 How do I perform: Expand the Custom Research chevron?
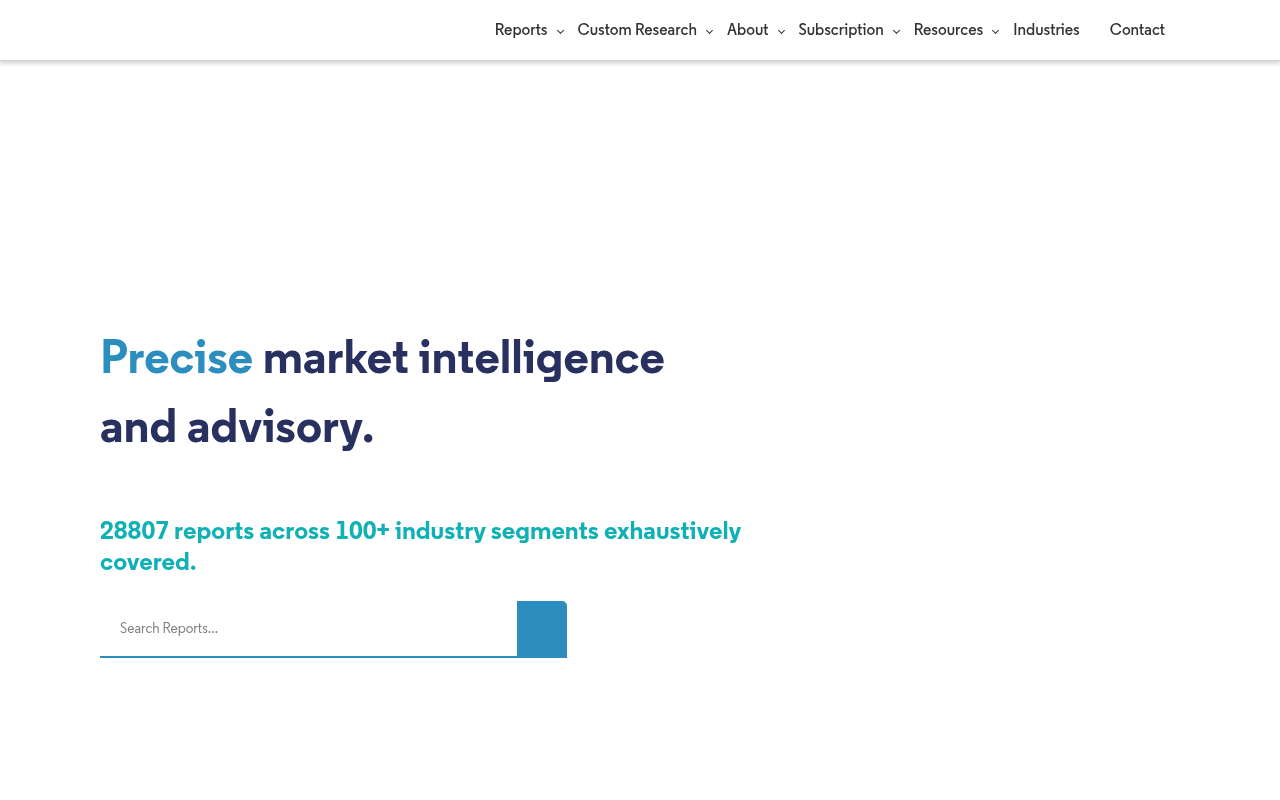(709, 32)
